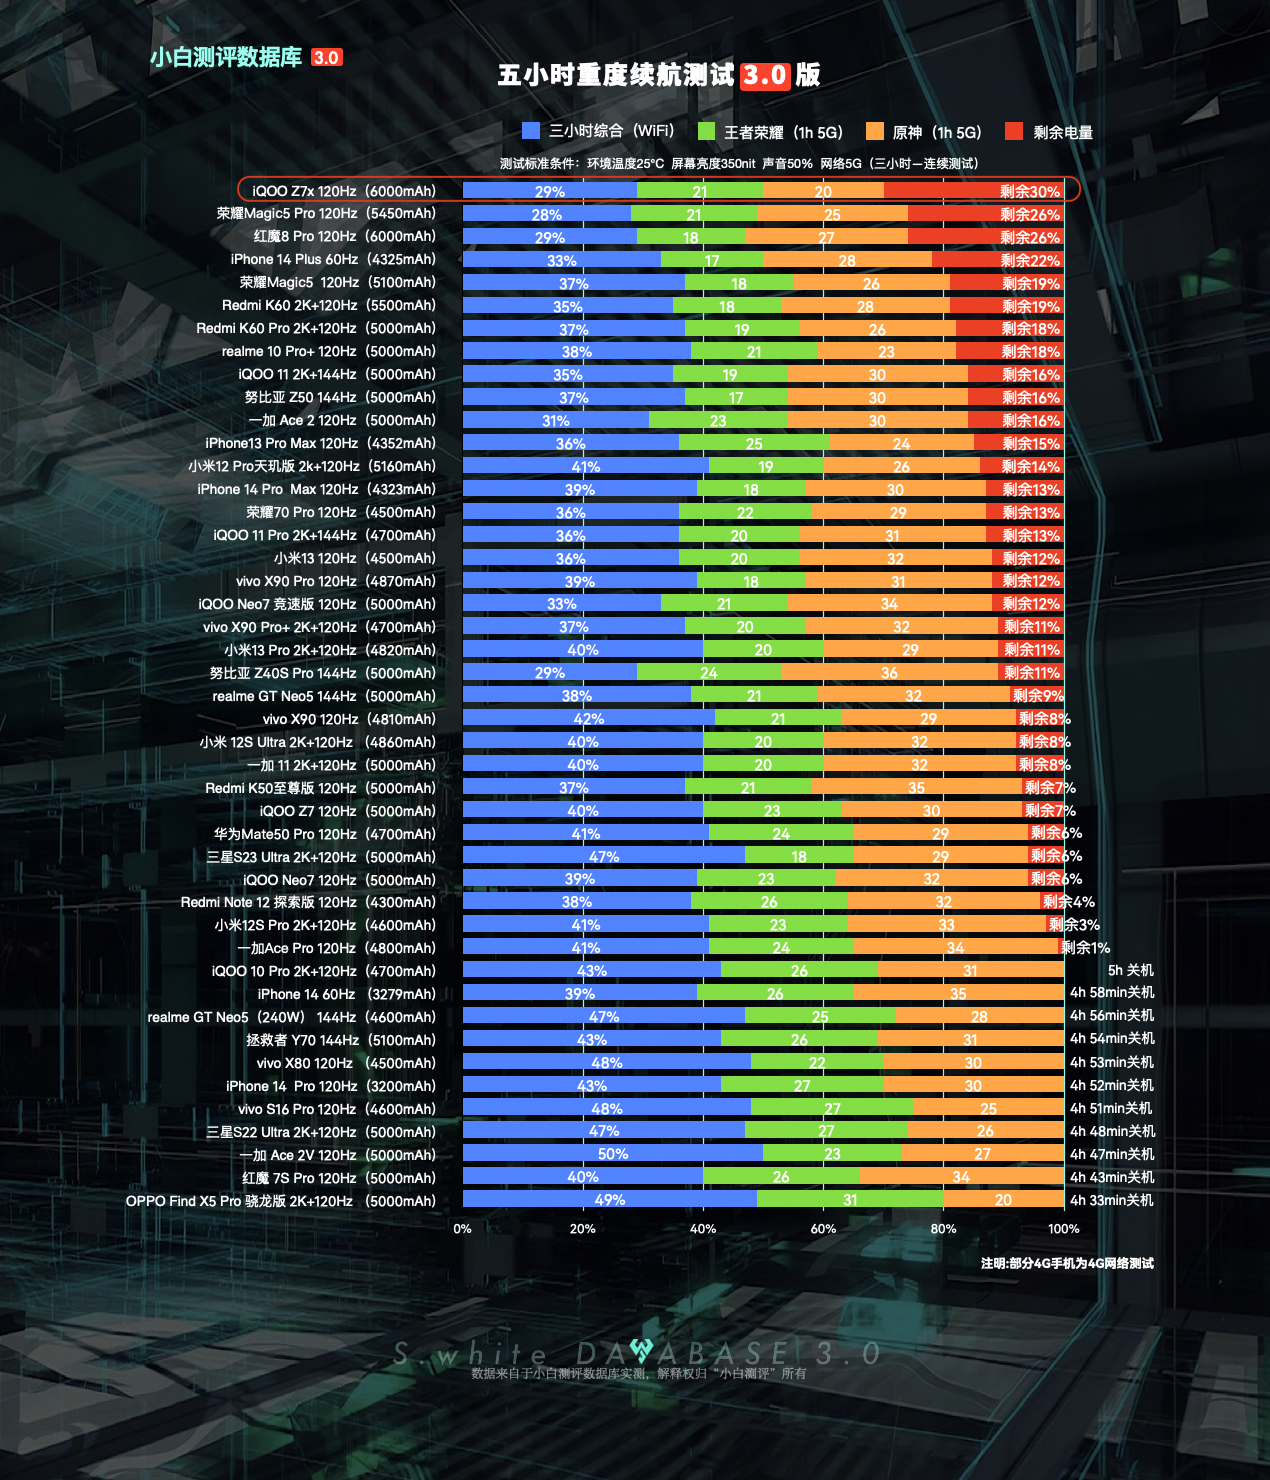Screen dimensions: 1270x1480
Task: Select the iQOO 11 2K+144Hz (5000mAh) label
Action: pos(337,374)
